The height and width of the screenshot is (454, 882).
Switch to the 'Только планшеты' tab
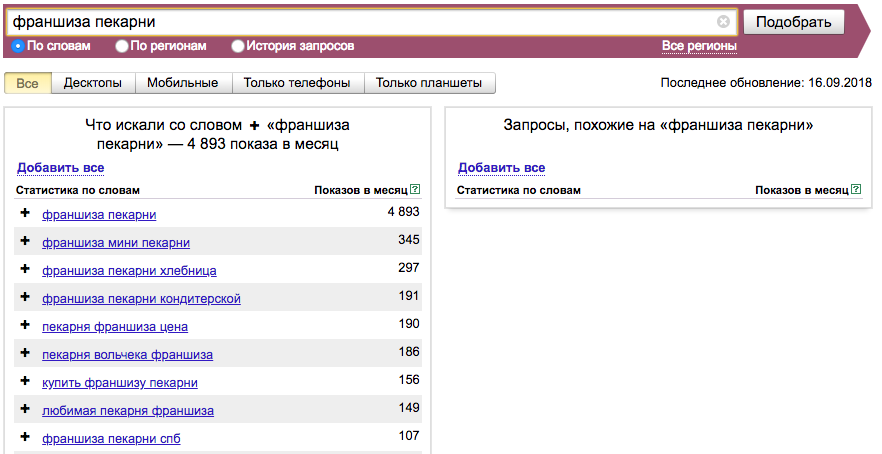tap(429, 83)
